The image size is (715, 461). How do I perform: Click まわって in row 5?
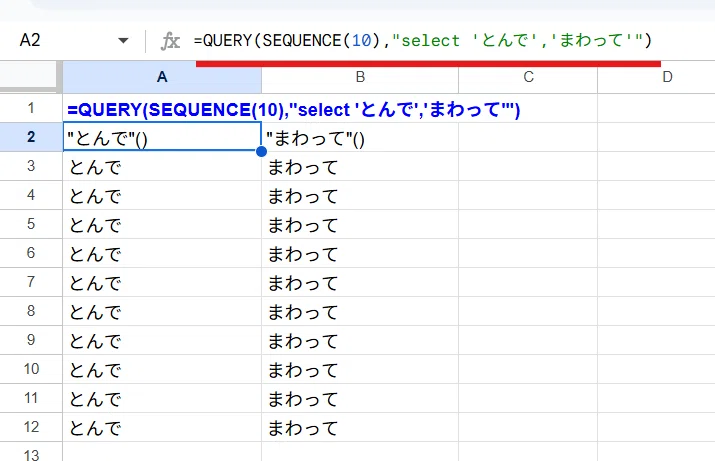303,225
